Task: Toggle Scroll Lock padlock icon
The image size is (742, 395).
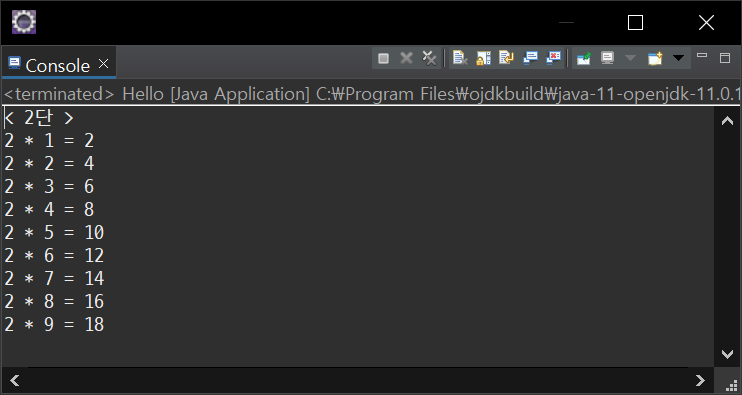Action: point(483,58)
